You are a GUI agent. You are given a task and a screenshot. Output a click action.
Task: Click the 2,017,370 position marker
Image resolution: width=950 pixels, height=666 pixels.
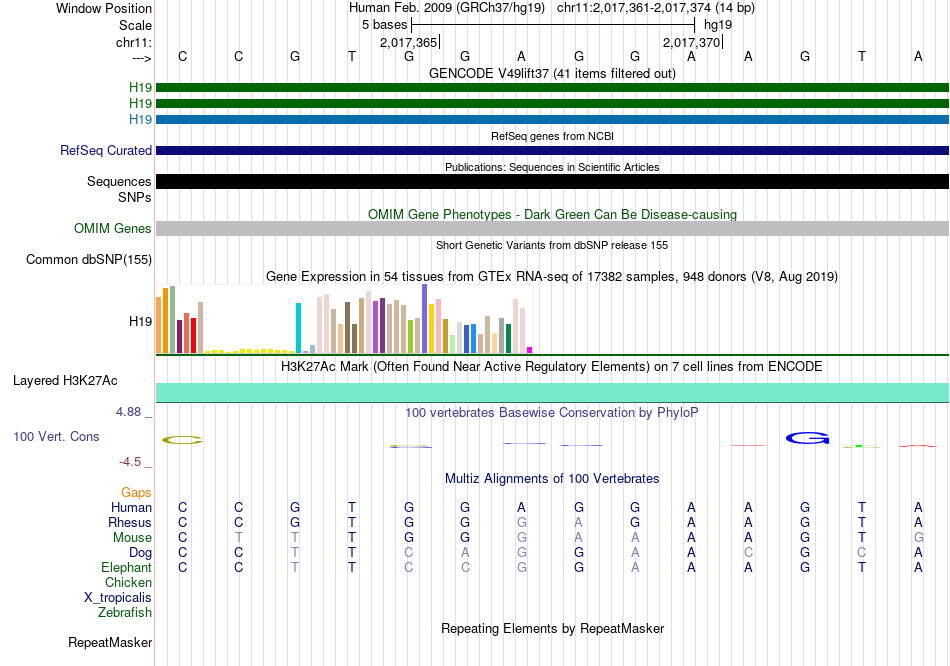click(x=692, y=42)
